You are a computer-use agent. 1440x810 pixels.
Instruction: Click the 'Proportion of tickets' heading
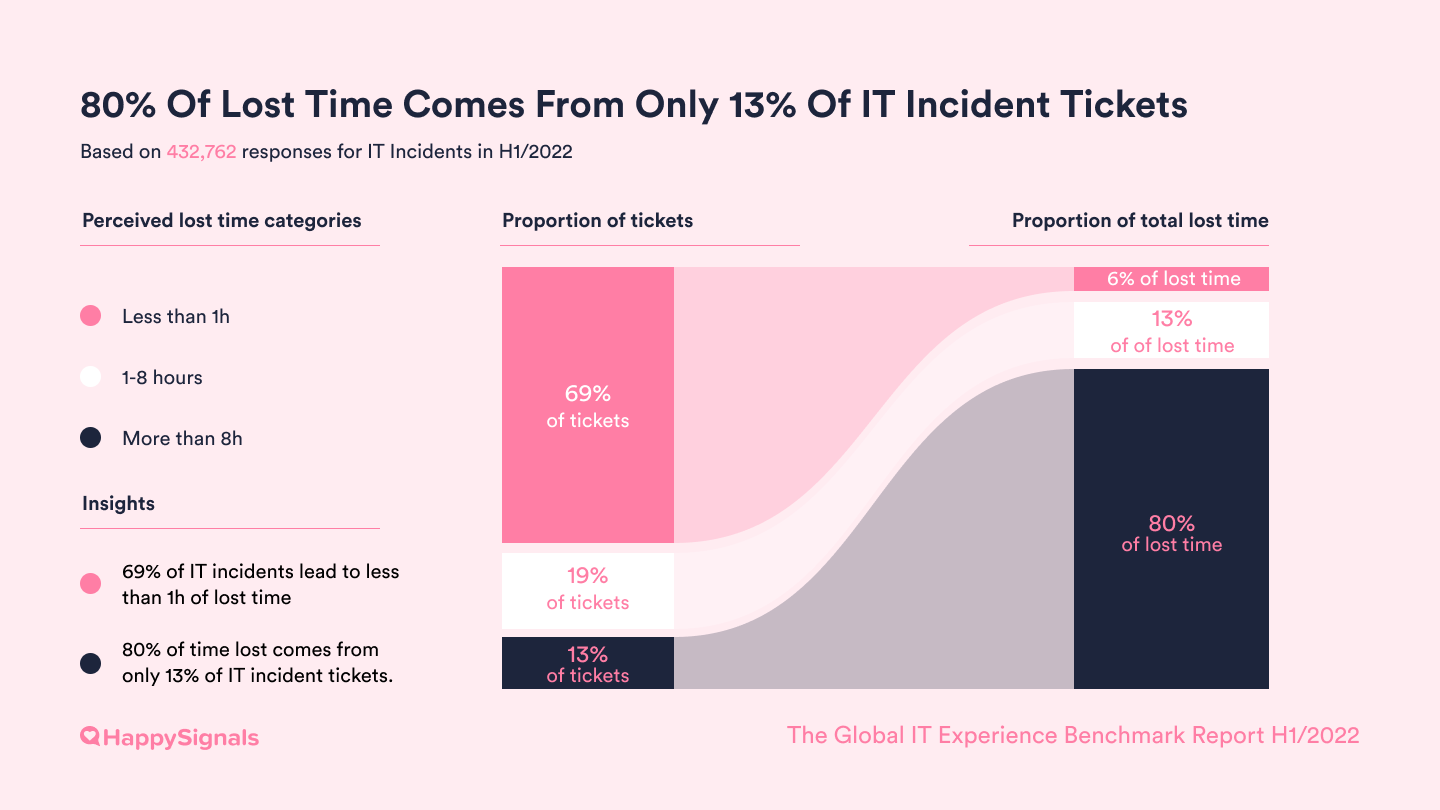[x=597, y=220]
